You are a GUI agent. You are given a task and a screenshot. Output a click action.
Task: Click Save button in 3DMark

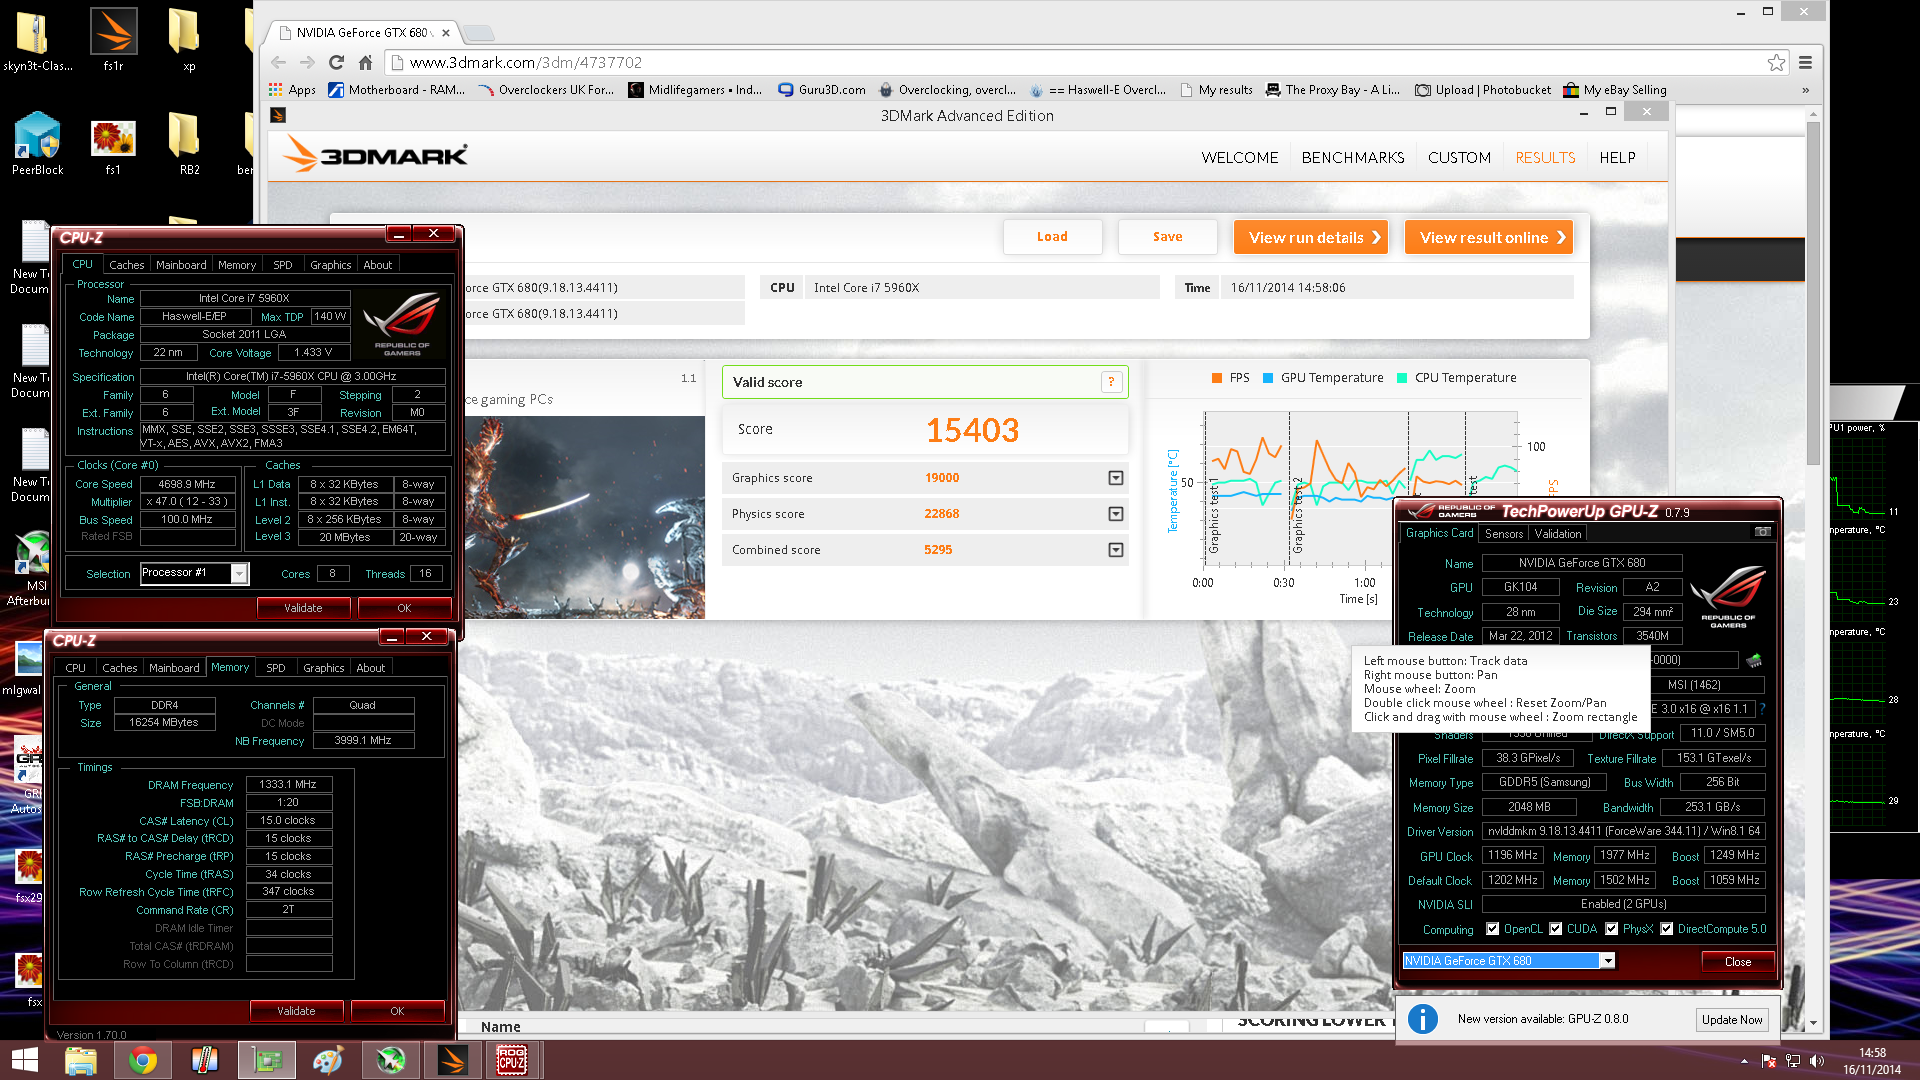pos(1167,237)
